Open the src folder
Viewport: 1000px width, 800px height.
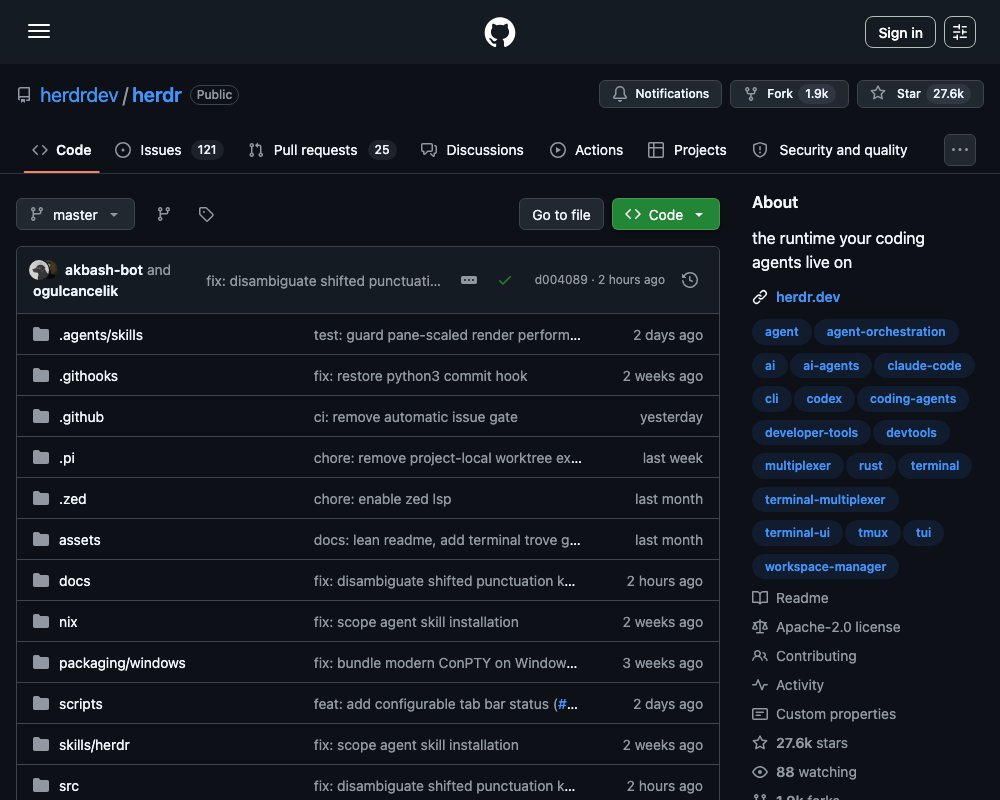[69, 786]
